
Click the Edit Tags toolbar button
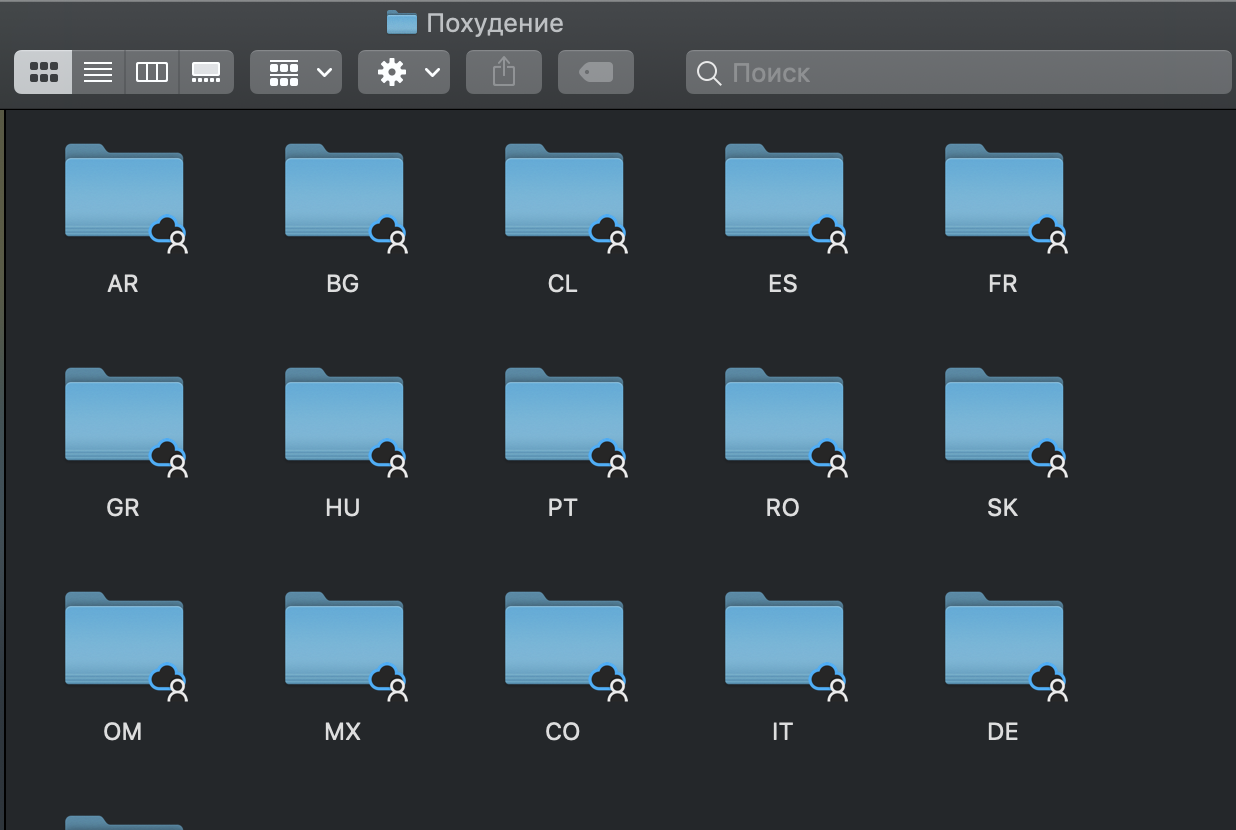[596, 72]
